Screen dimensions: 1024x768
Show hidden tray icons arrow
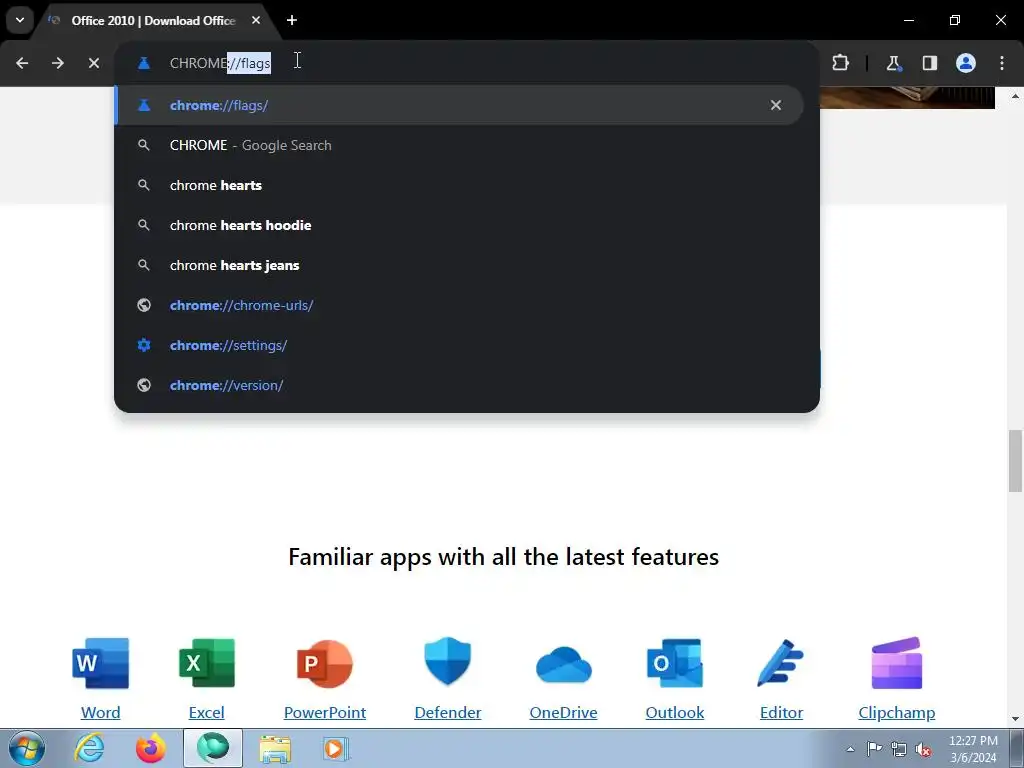click(x=850, y=749)
